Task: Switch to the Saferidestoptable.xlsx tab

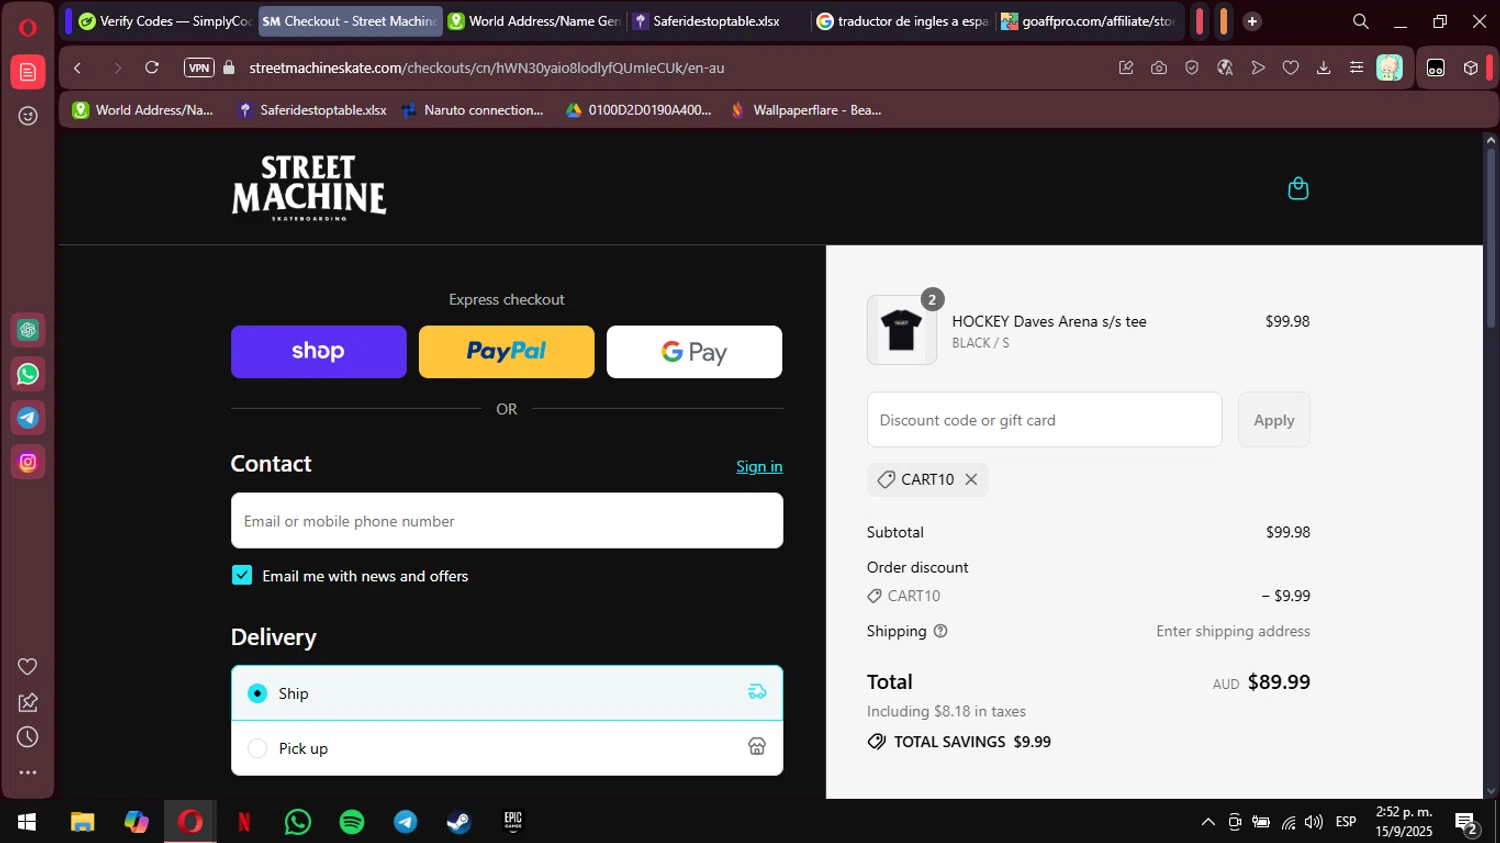Action: 717,21
